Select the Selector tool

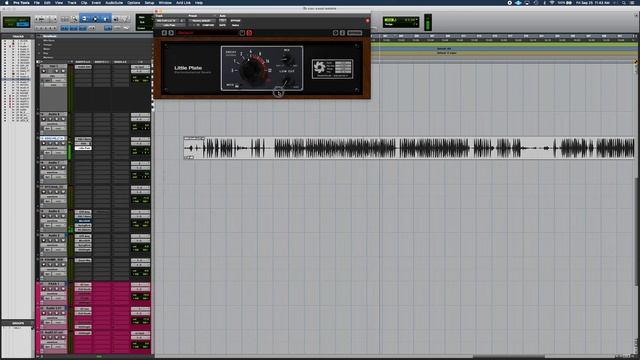pyautogui.click(x=95, y=19)
